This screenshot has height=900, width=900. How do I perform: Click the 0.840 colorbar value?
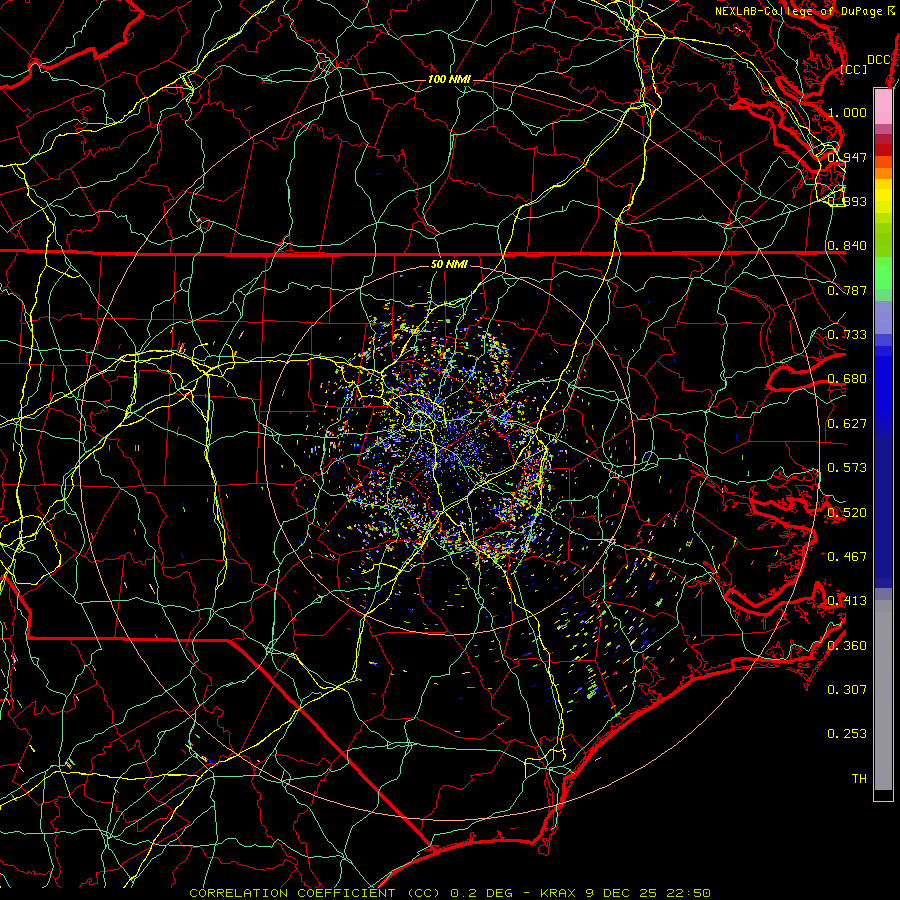pyautogui.click(x=847, y=246)
